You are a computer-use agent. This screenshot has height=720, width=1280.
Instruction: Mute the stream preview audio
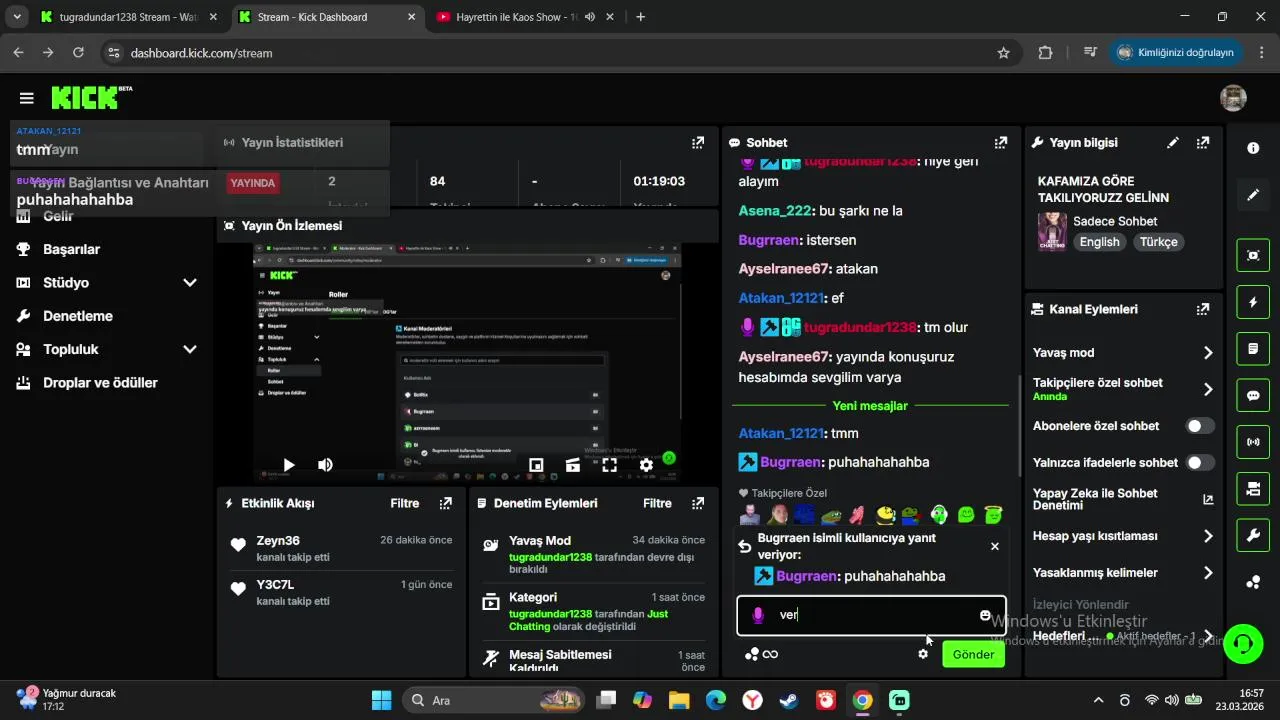click(325, 465)
